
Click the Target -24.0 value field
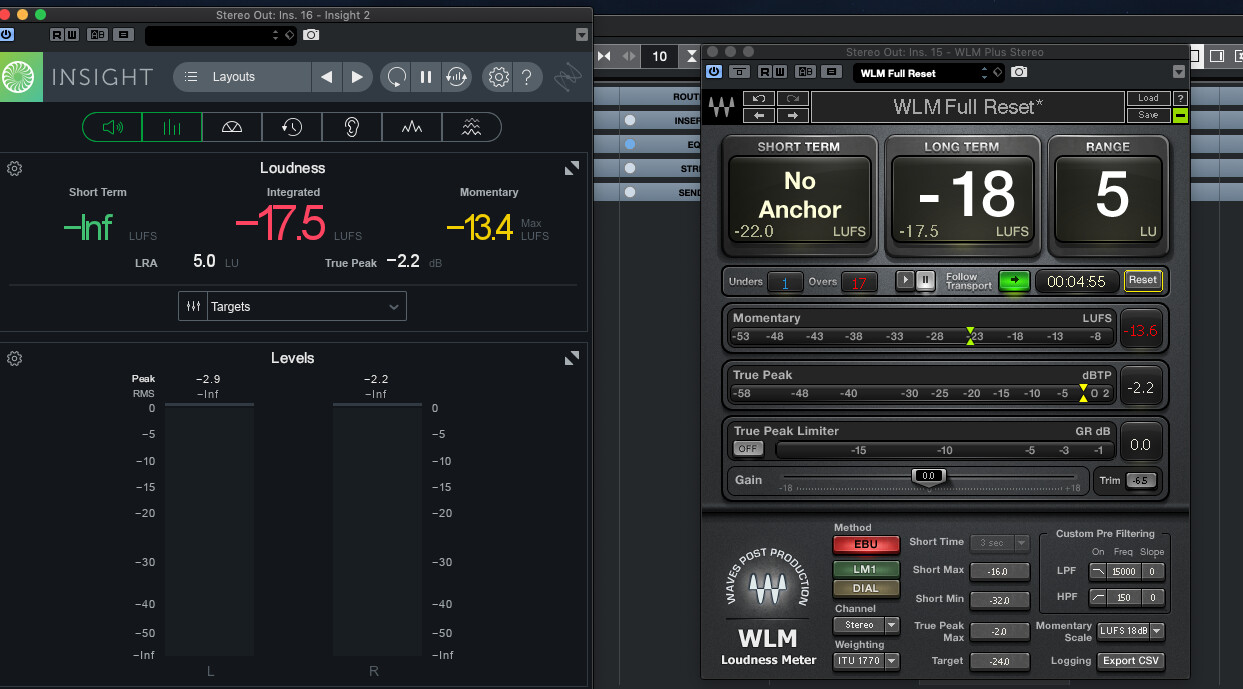click(1000, 661)
